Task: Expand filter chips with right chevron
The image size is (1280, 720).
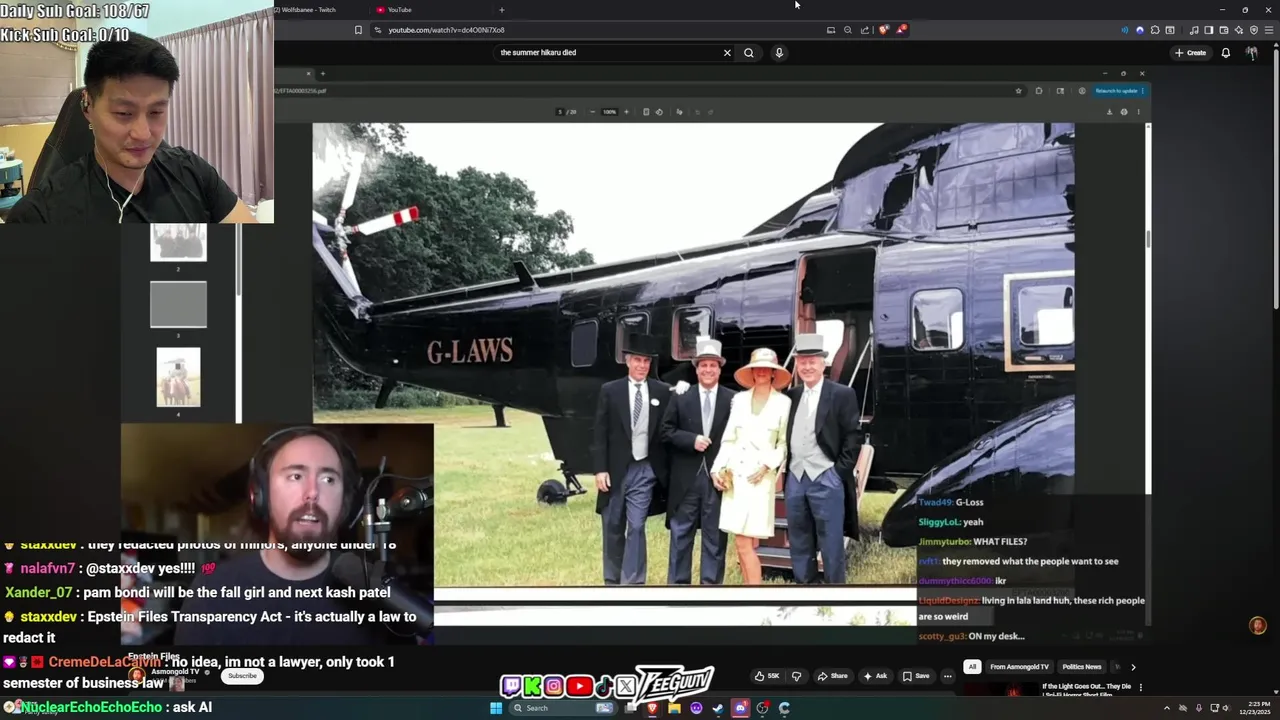Action: (x=1133, y=667)
